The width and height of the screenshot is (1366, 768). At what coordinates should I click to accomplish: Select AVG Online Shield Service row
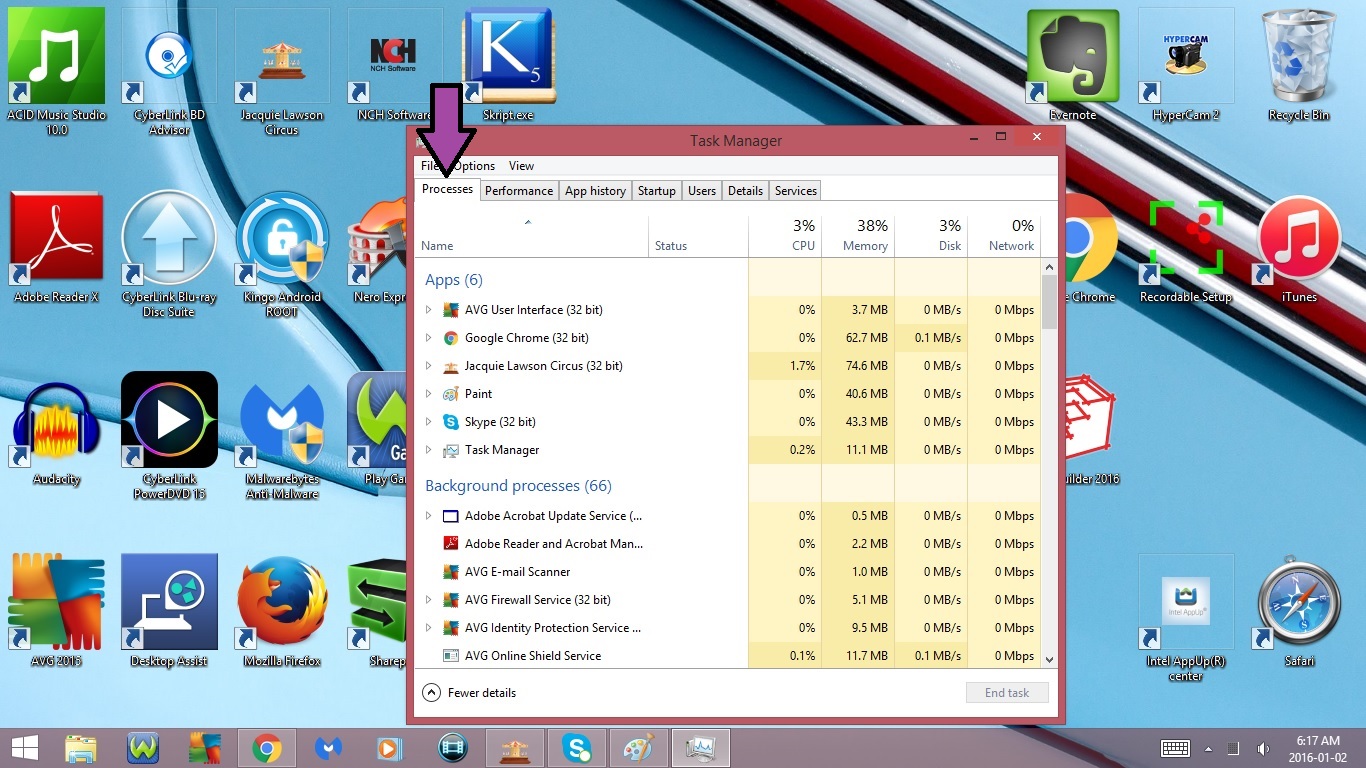point(728,656)
